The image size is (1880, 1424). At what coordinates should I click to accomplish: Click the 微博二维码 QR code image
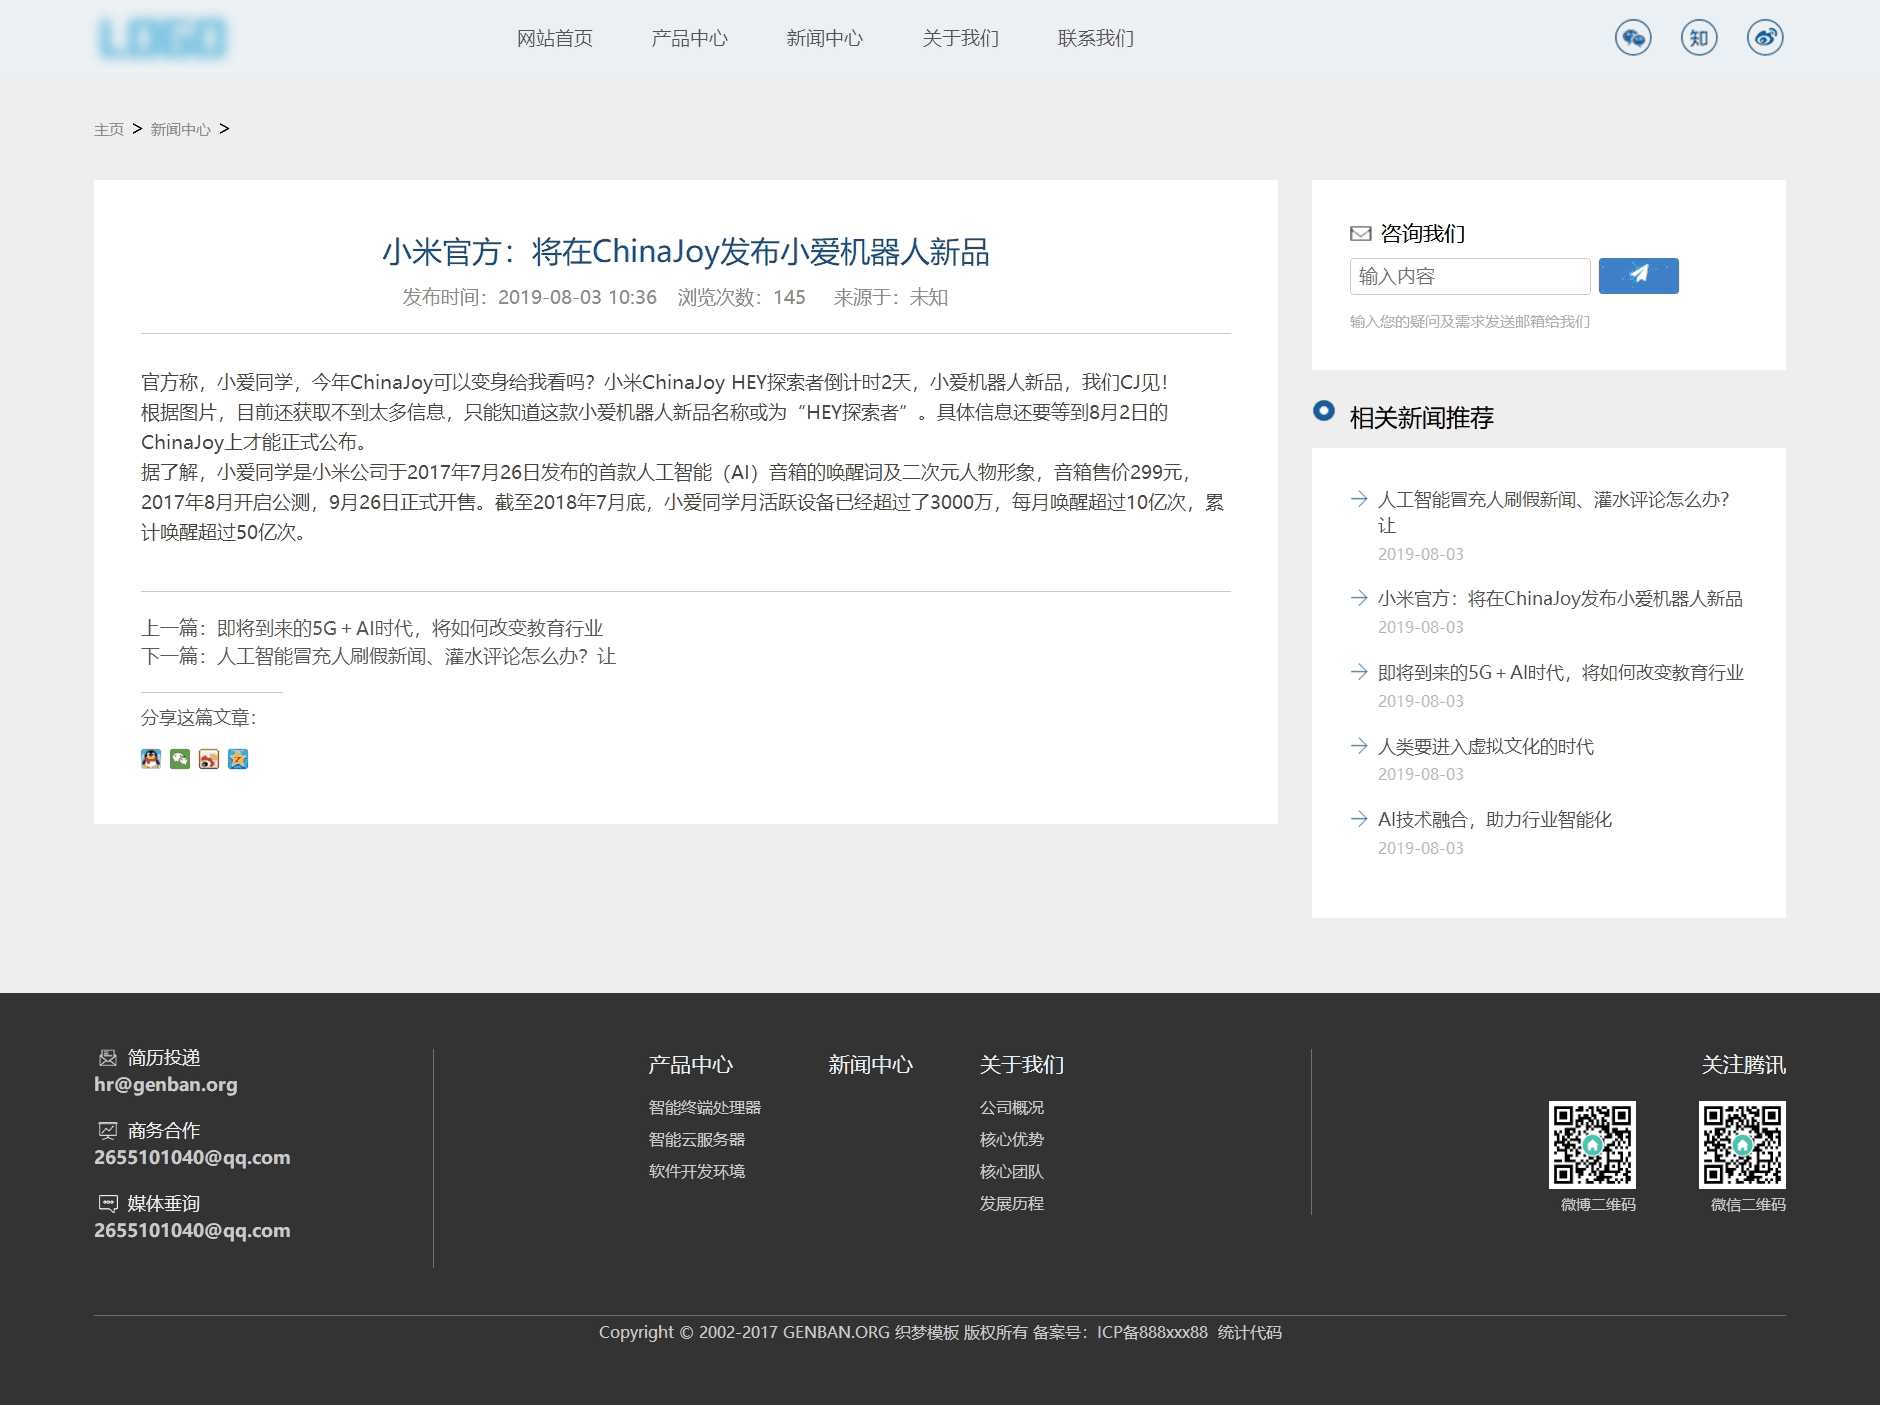point(1592,1145)
